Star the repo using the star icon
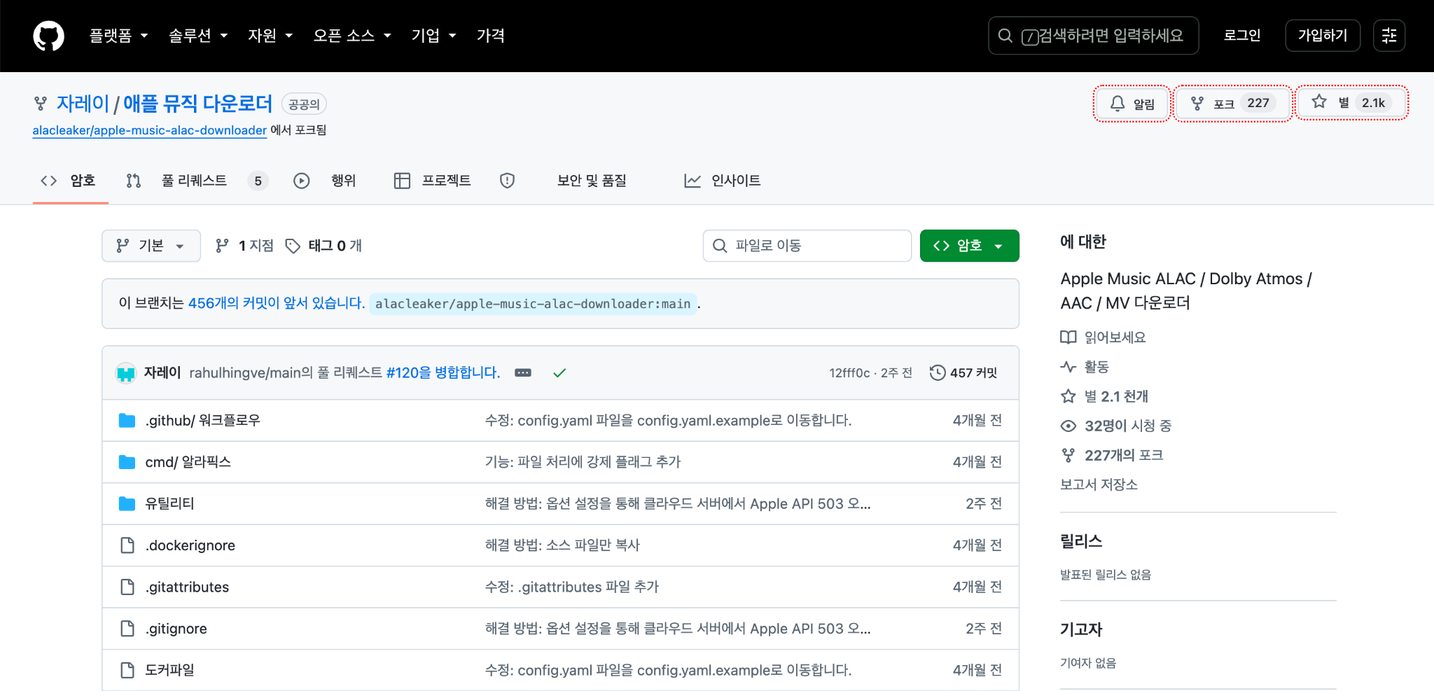Viewport: 1434px width, 691px height. 1319,102
